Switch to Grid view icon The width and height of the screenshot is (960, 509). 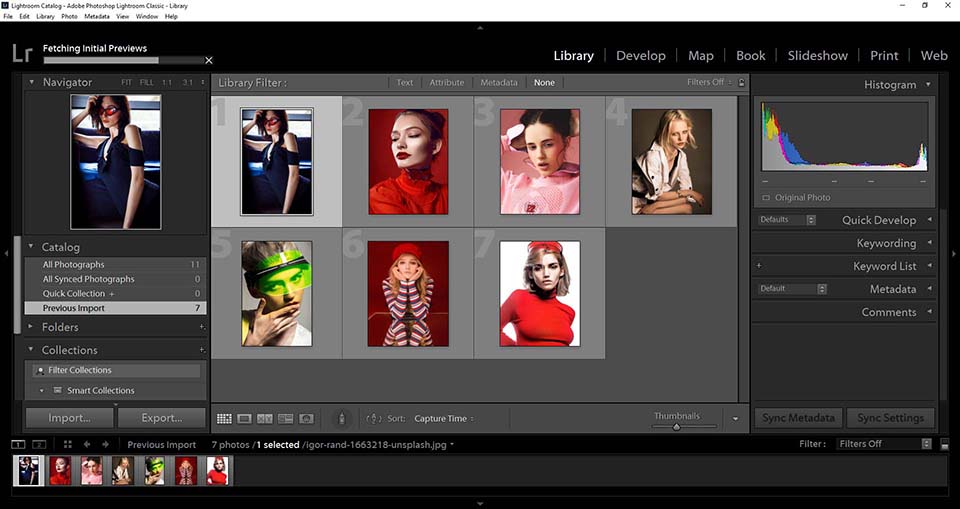[x=224, y=418]
